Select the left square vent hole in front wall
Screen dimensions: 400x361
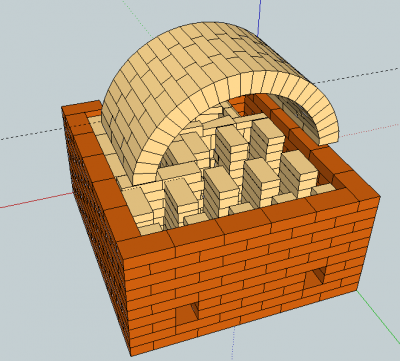coord(187,313)
